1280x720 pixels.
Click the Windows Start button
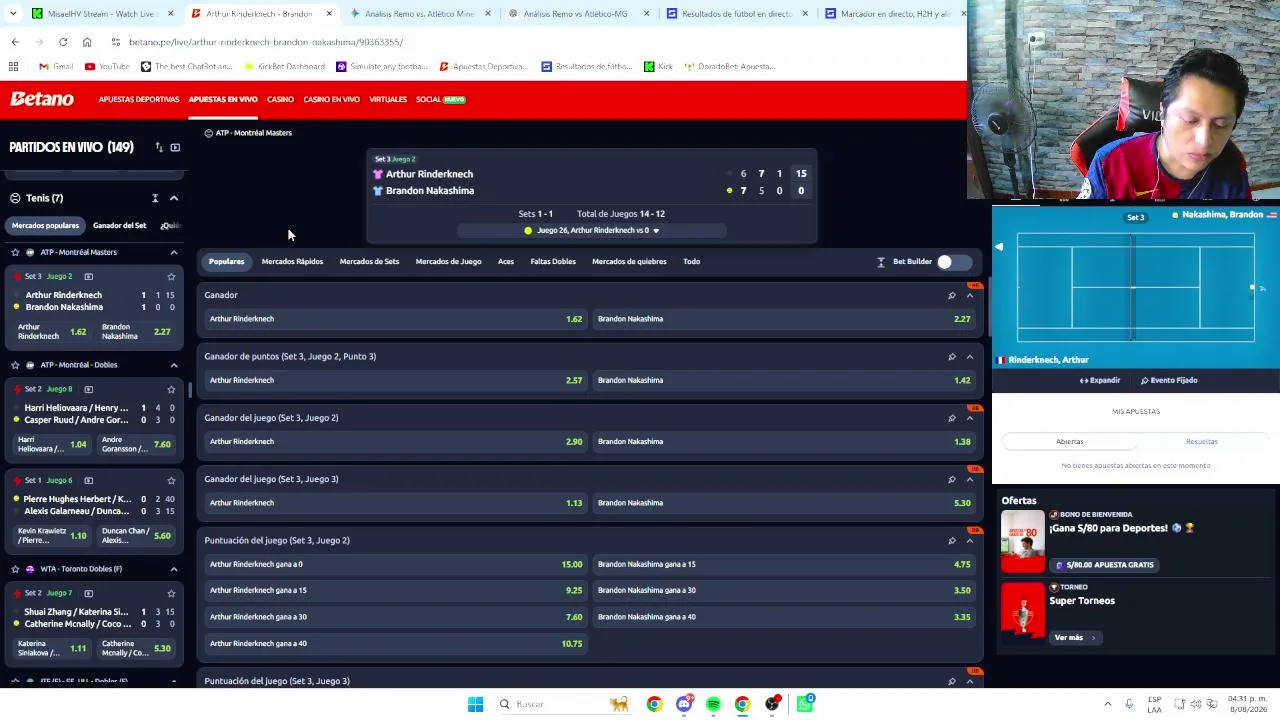(475, 704)
